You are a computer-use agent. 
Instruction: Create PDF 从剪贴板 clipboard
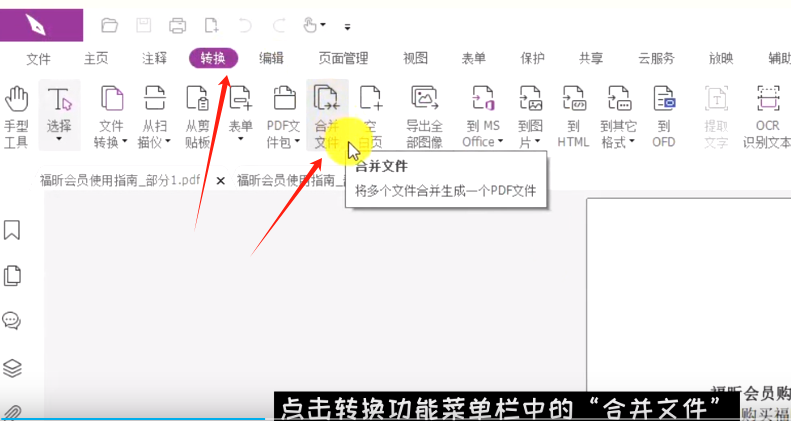pos(197,116)
